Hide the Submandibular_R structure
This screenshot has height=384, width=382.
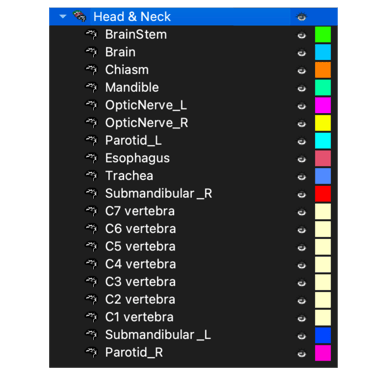(x=302, y=194)
